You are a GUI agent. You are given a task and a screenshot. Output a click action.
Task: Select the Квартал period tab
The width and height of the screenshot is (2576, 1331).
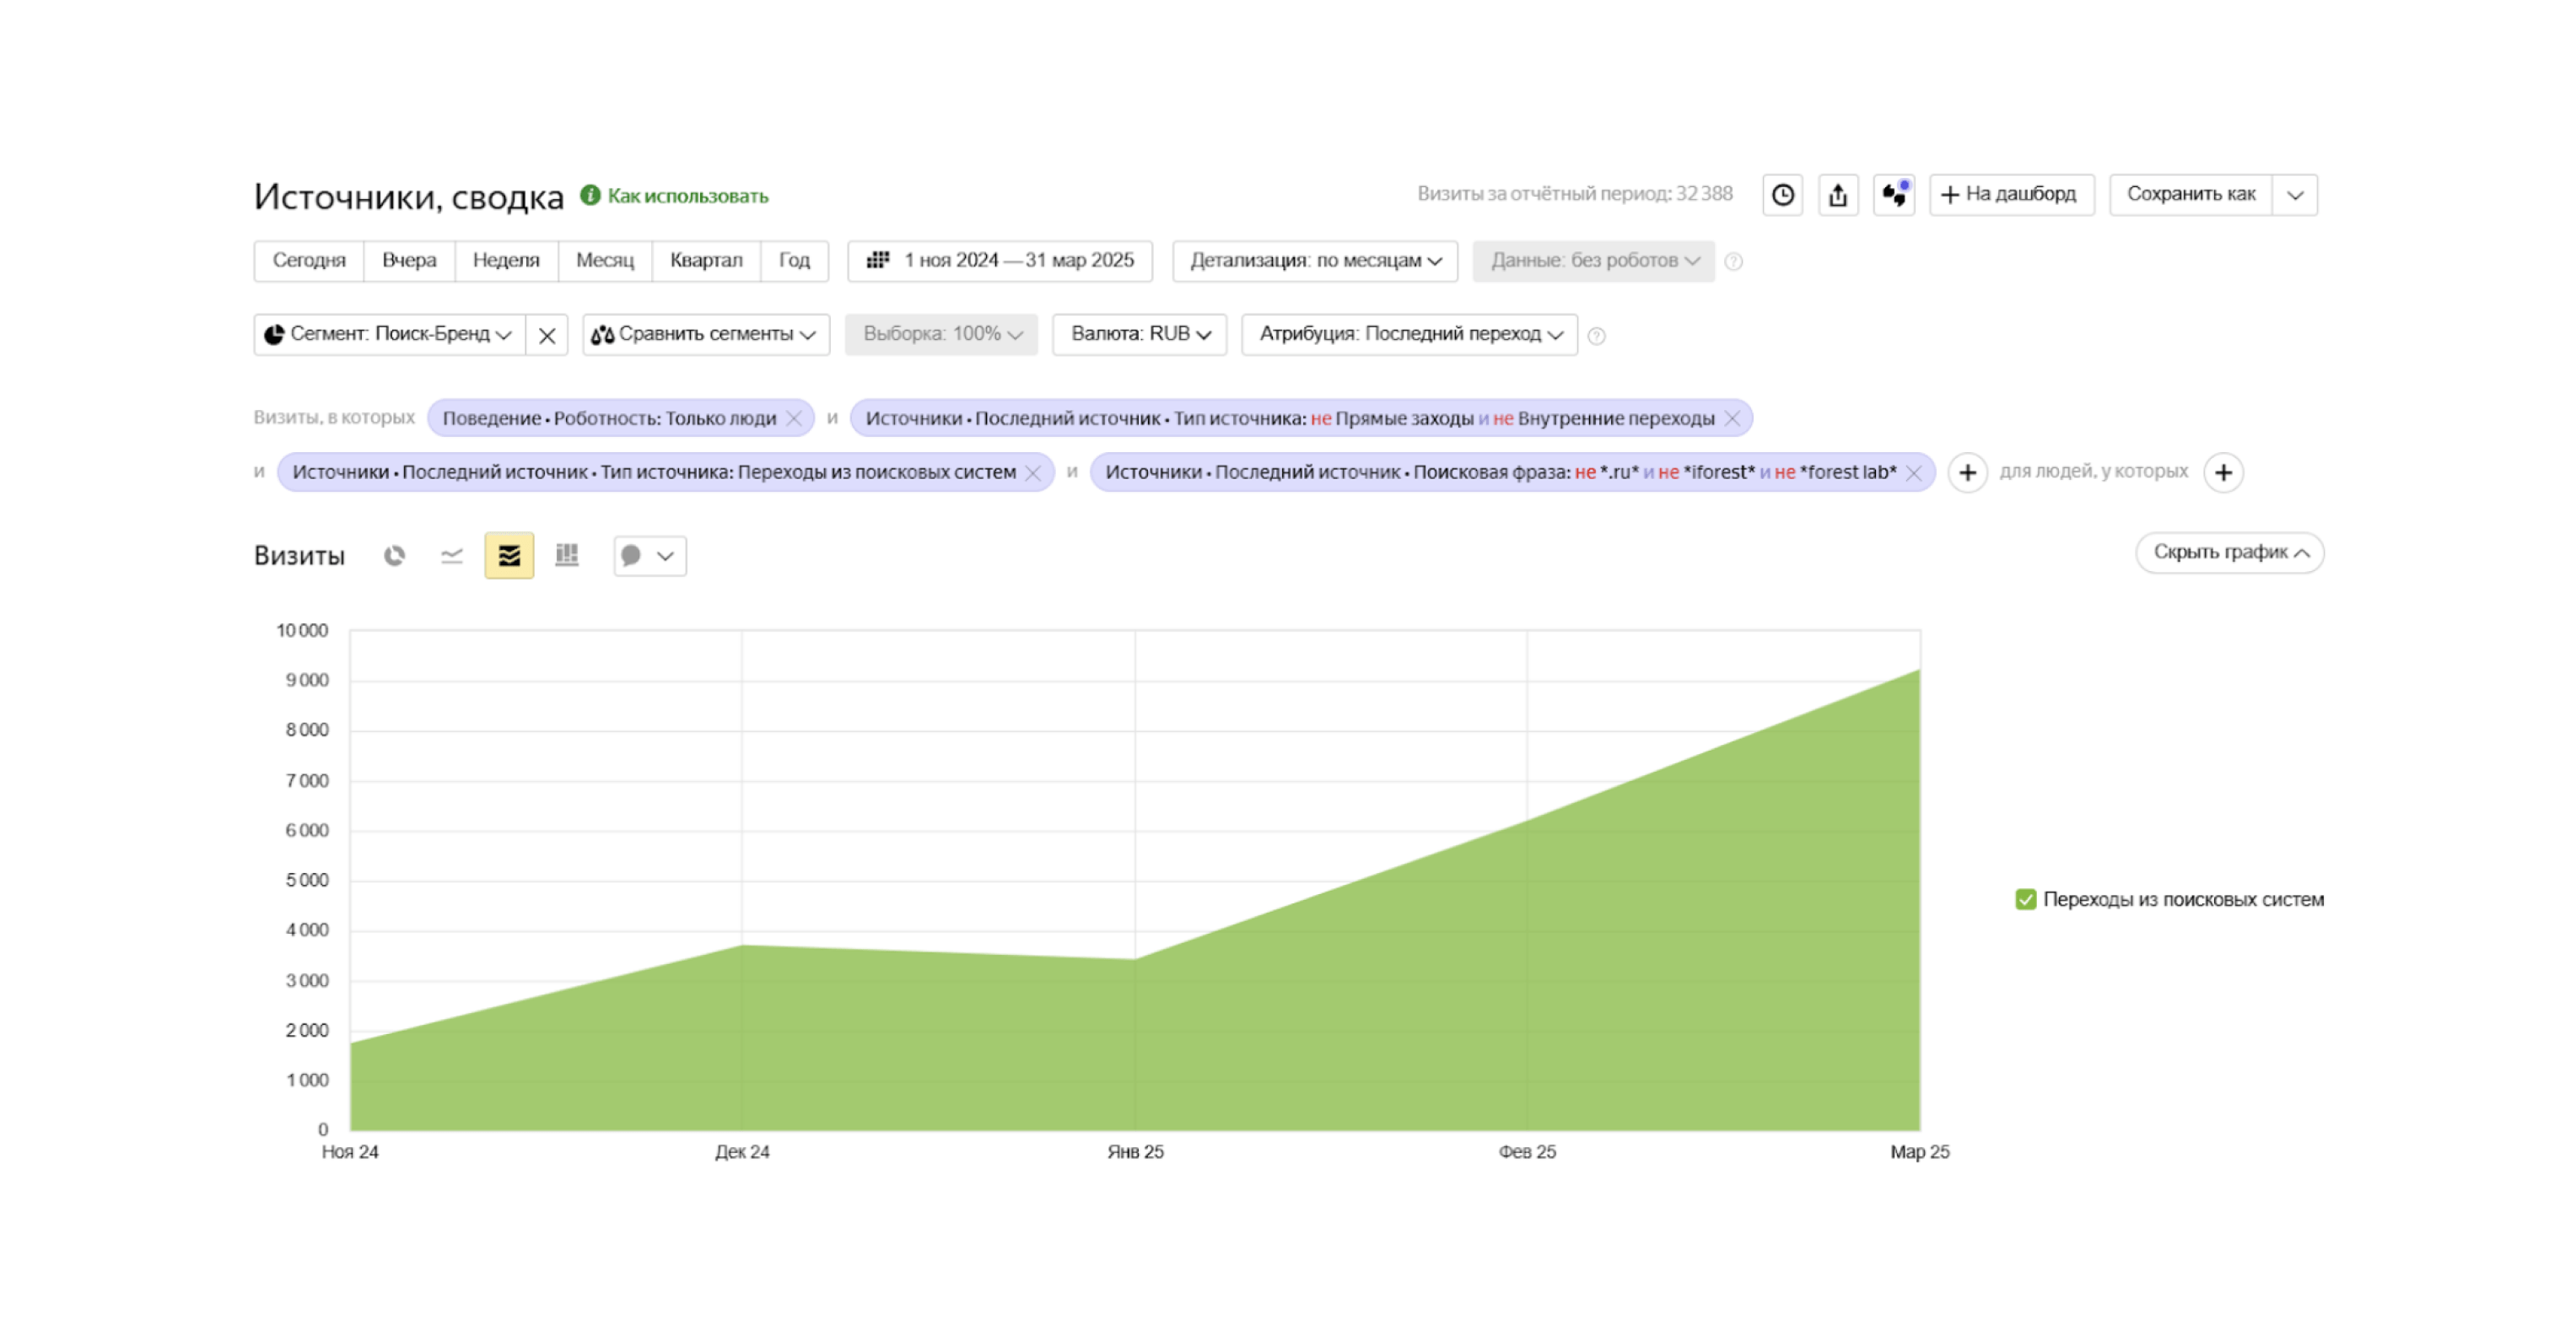click(x=706, y=261)
